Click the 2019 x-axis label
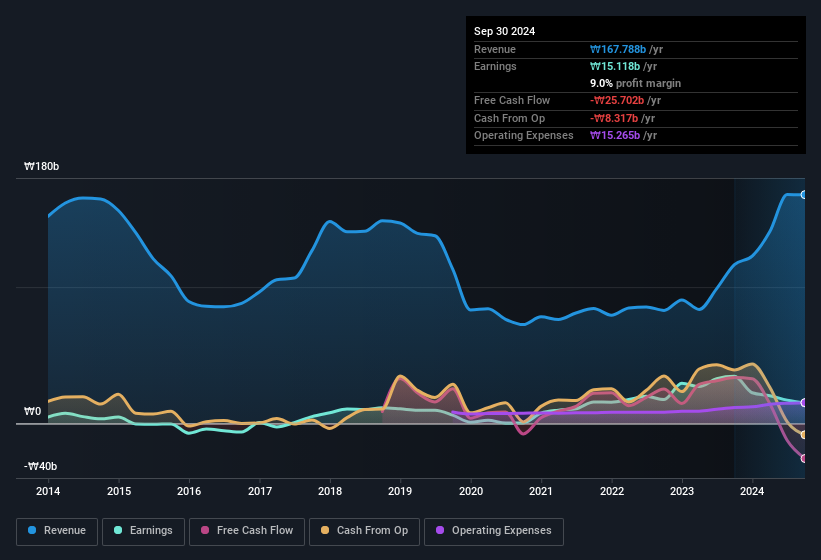The width and height of the screenshot is (821, 560). point(400,491)
